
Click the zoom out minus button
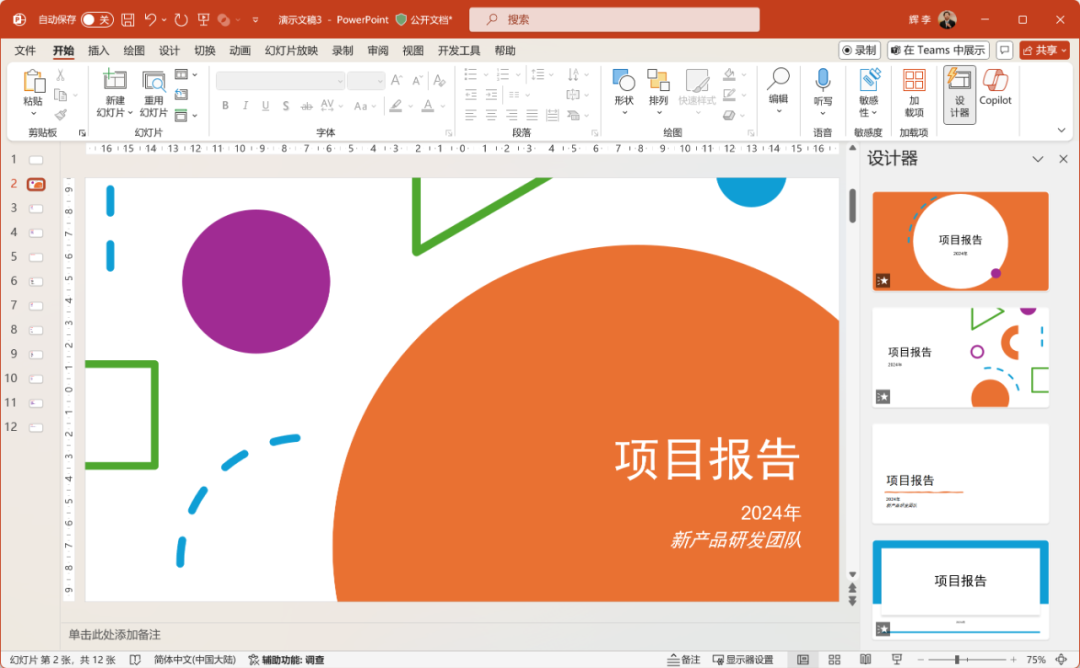coord(920,660)
